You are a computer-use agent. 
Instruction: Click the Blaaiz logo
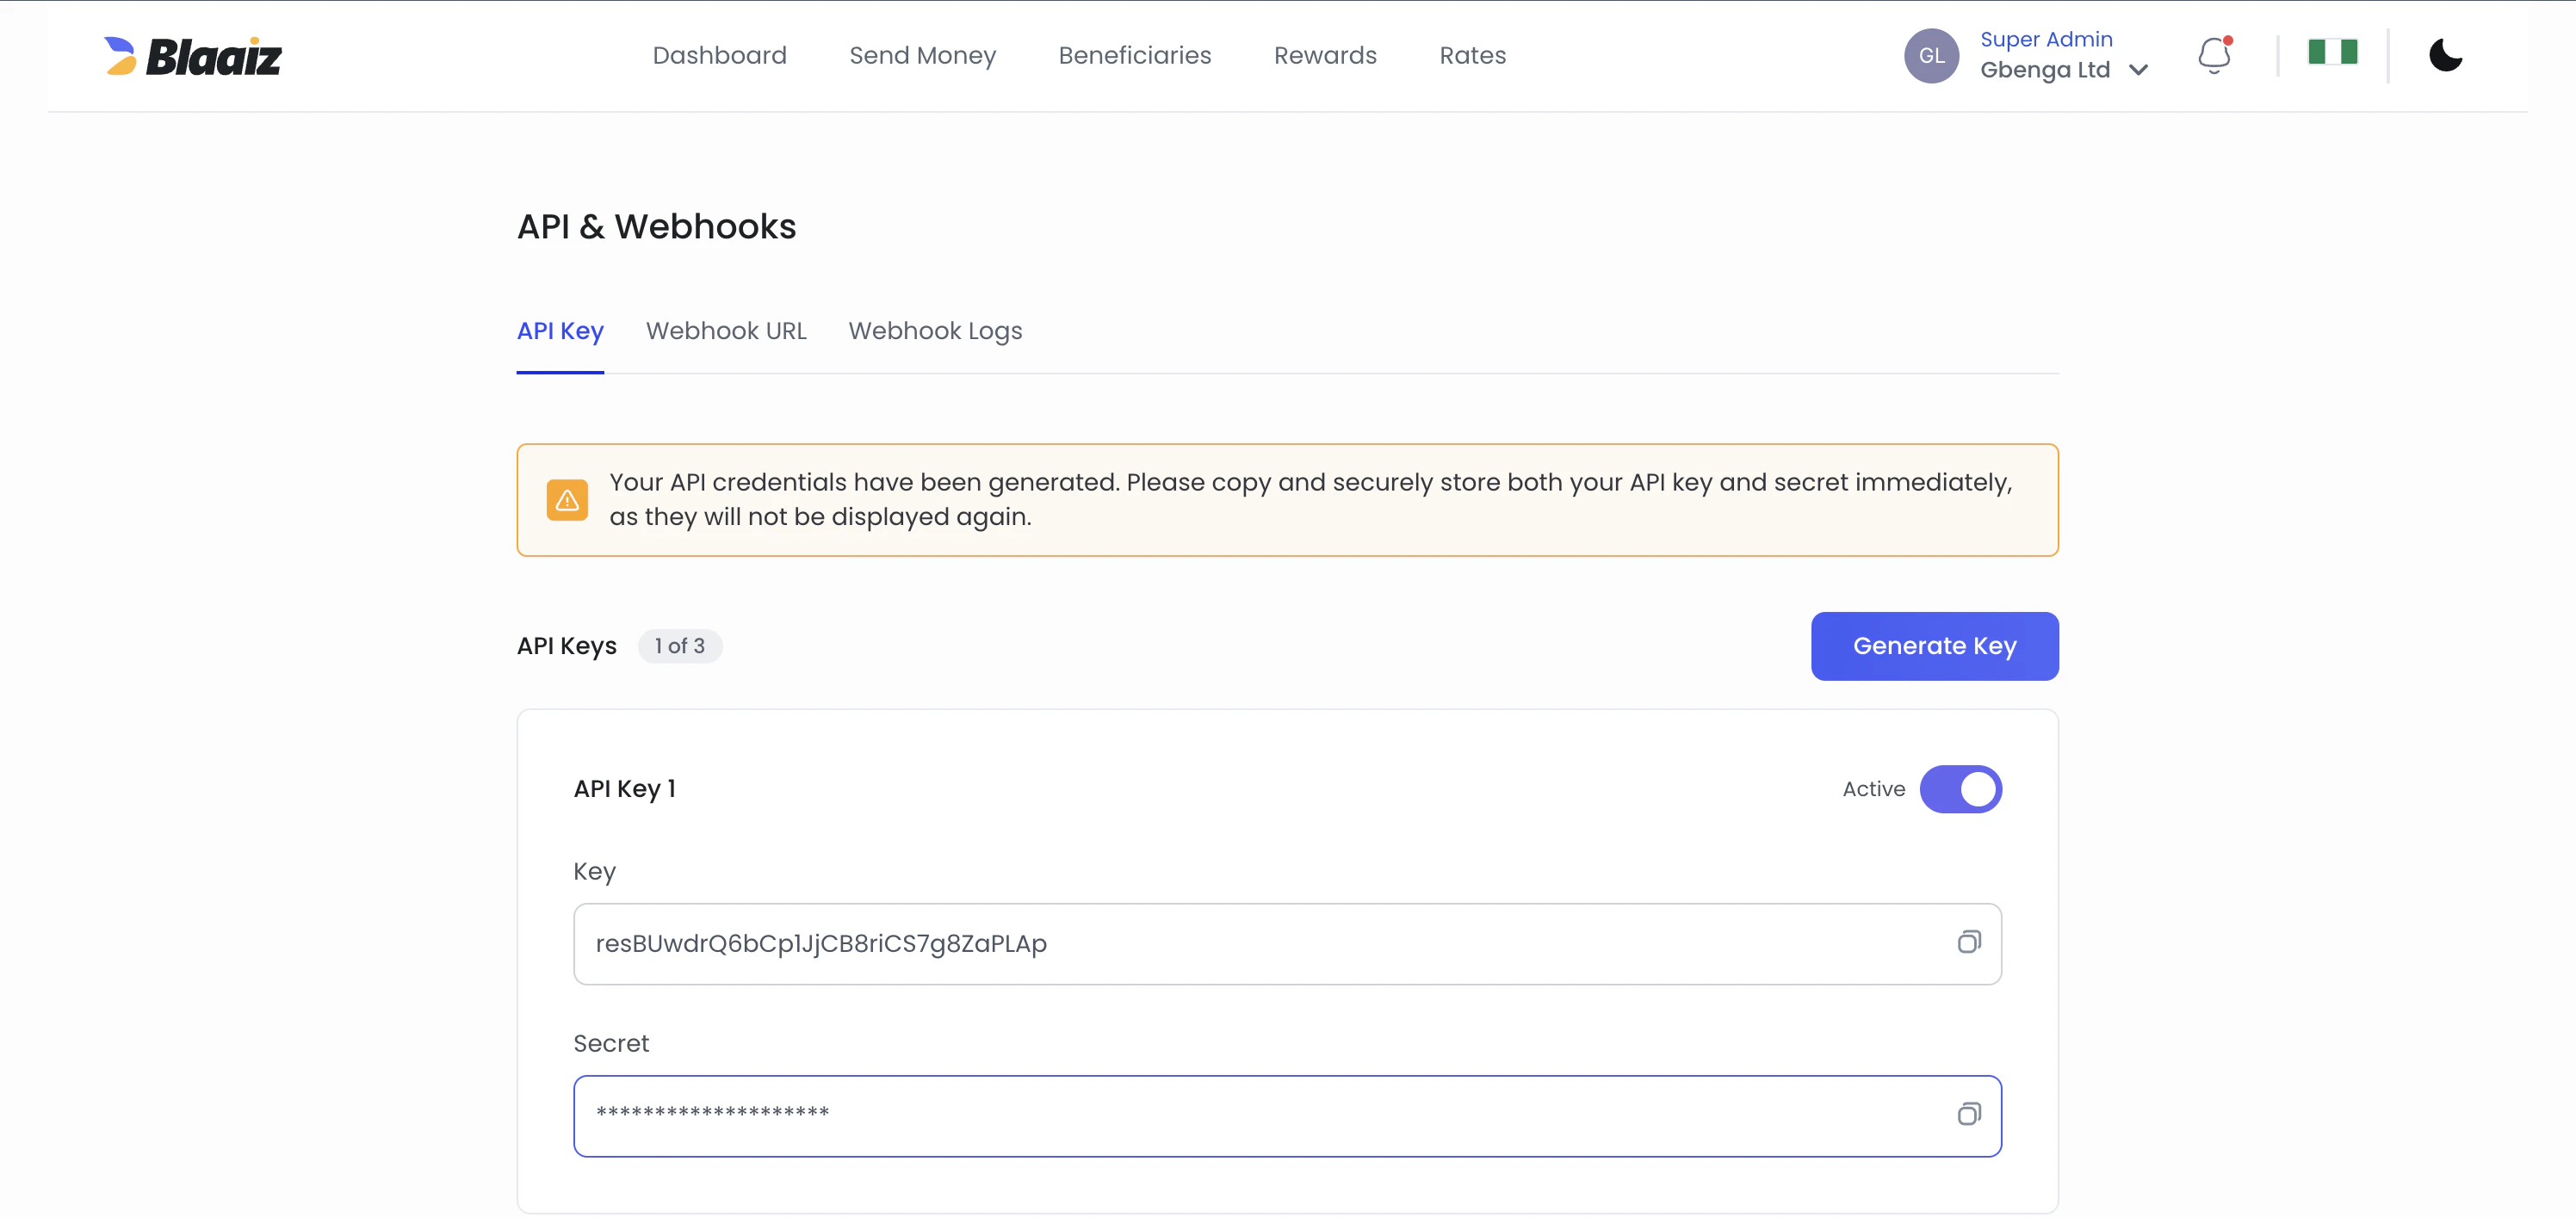(193, 55)
